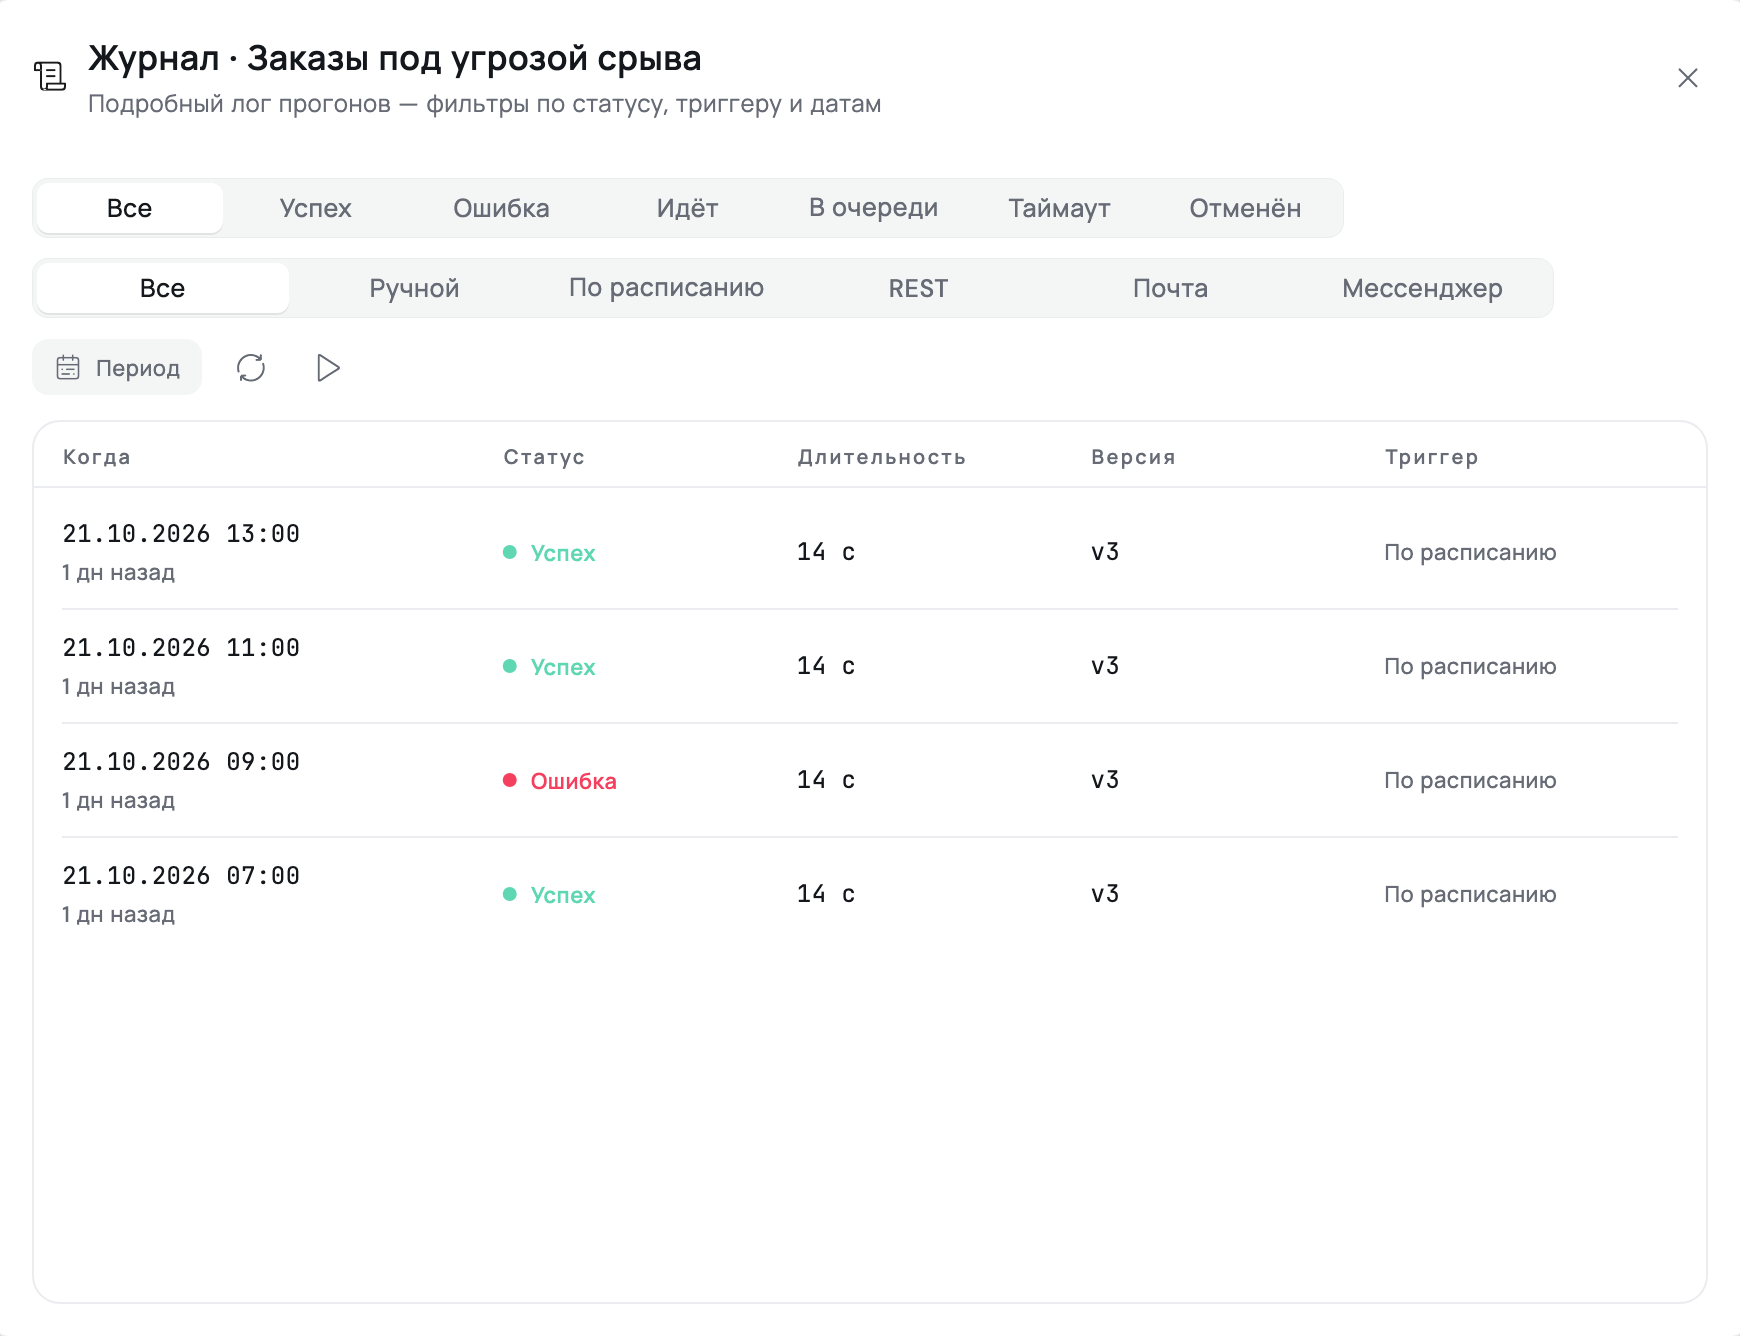Viewport: 1740px width, 1336px height.
Task: Click the refresh icon next to Период
Action: tap(251, 368)
